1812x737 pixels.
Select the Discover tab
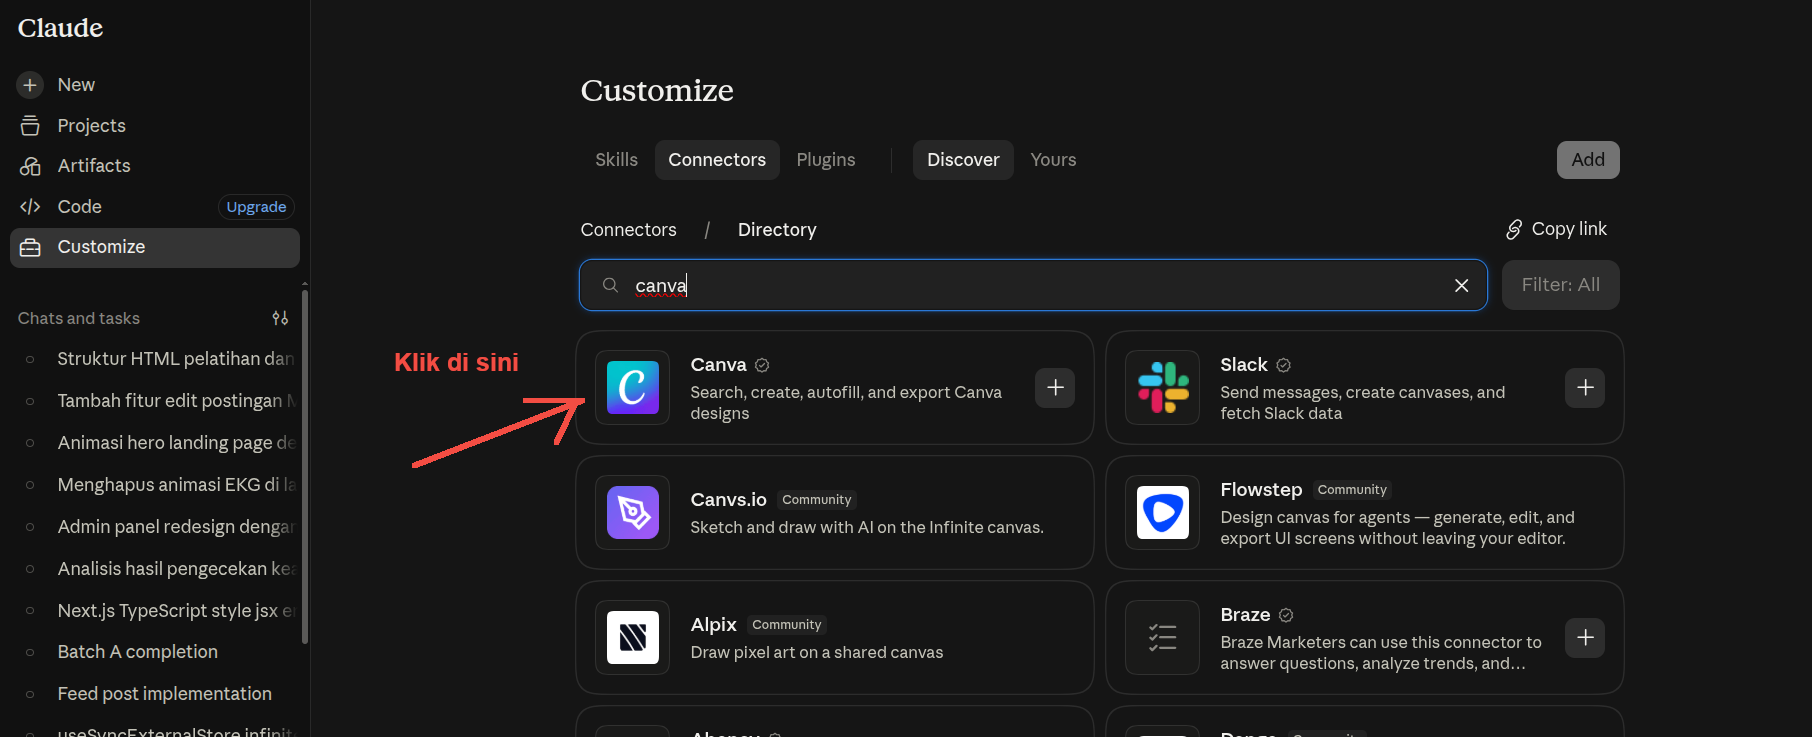click(963, 160)
